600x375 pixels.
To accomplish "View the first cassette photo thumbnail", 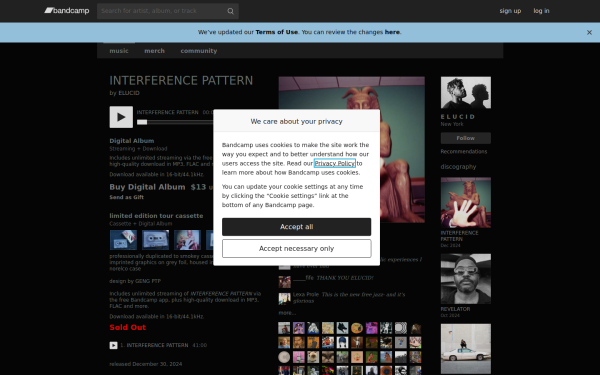I will (x=123, y=240).
